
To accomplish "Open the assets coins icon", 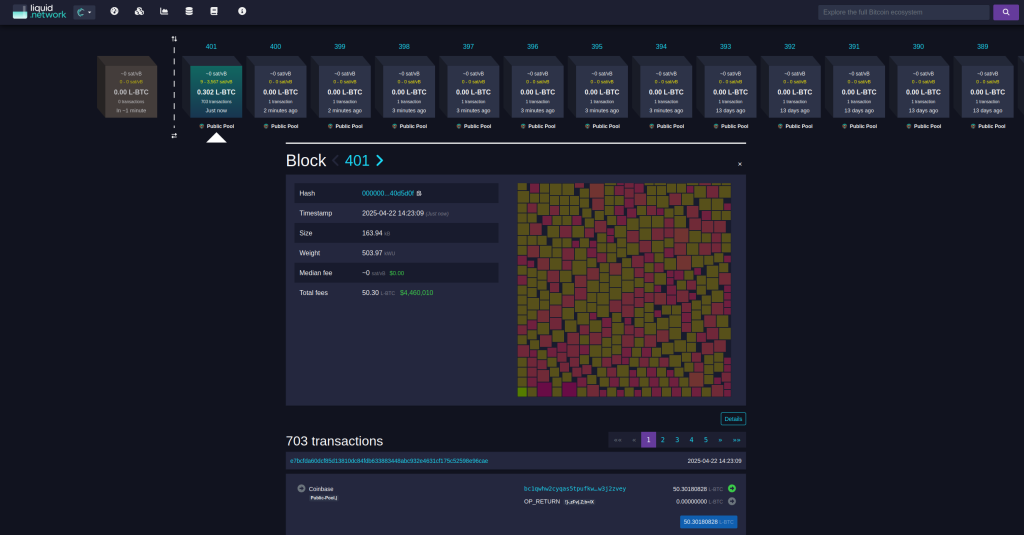I will 139,11.
